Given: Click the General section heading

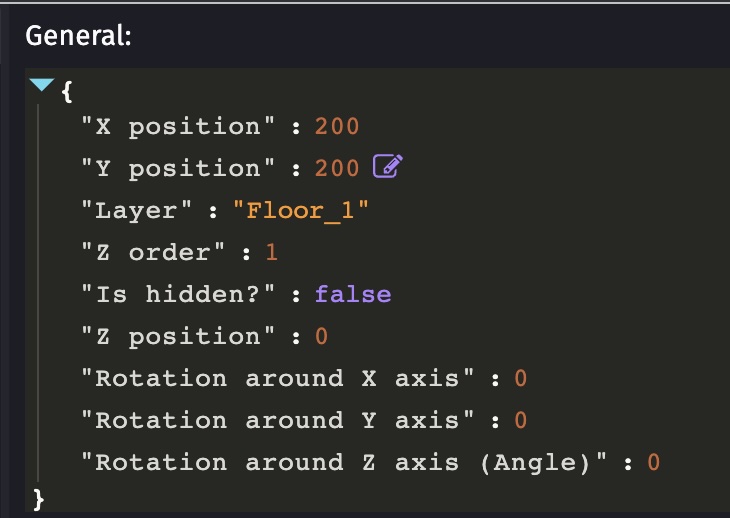Looking at the screenshot, I should (x=78, y=36).
